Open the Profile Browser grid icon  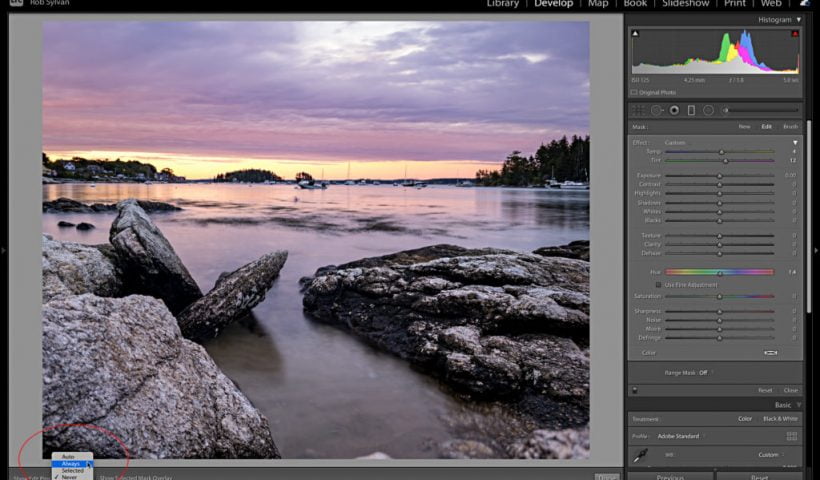click(x=792, y=436)
